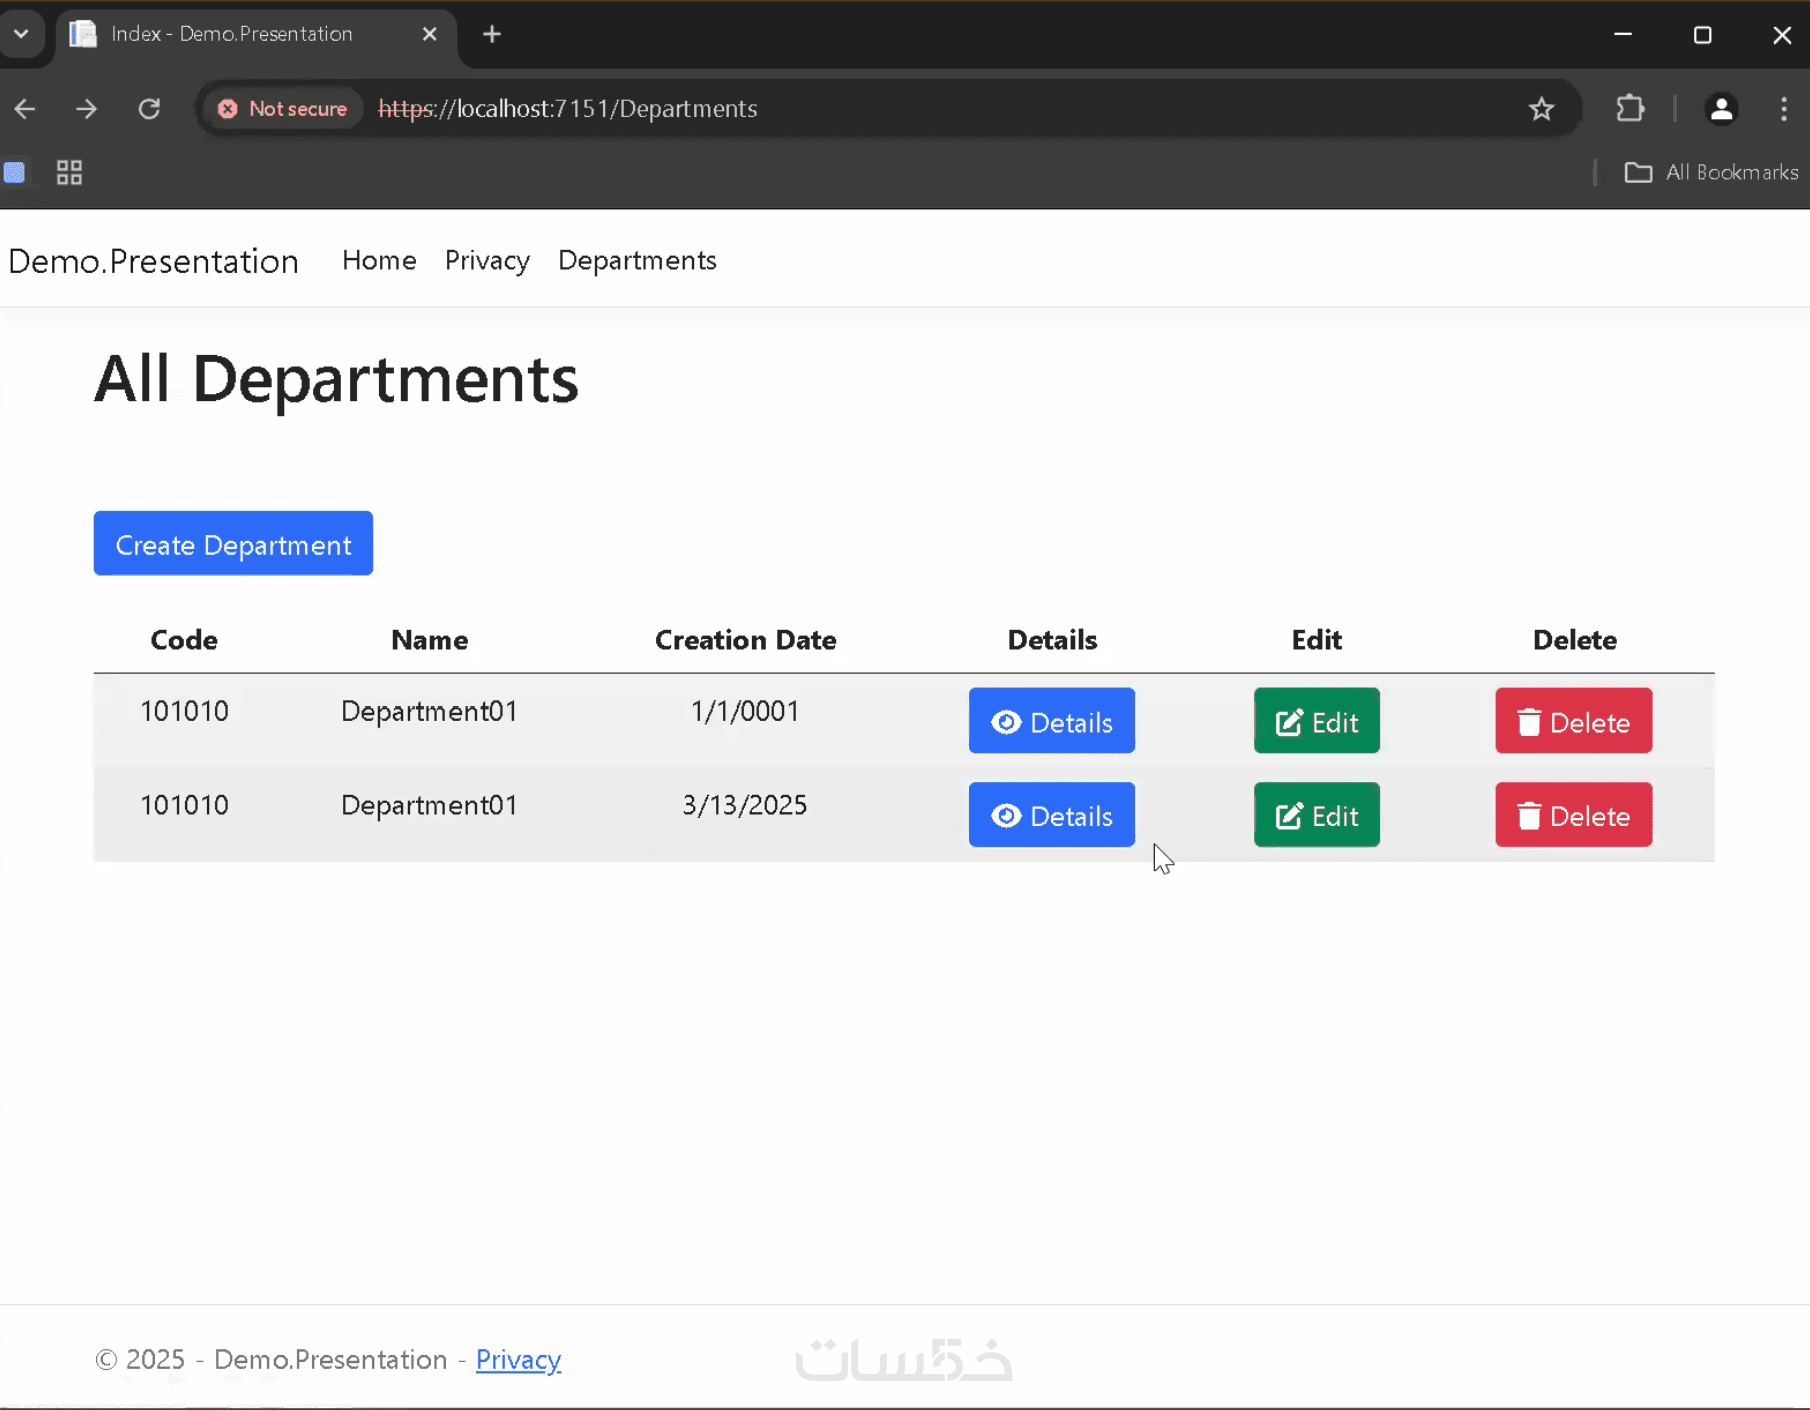Open the Privacy link in the footer

518,1360
